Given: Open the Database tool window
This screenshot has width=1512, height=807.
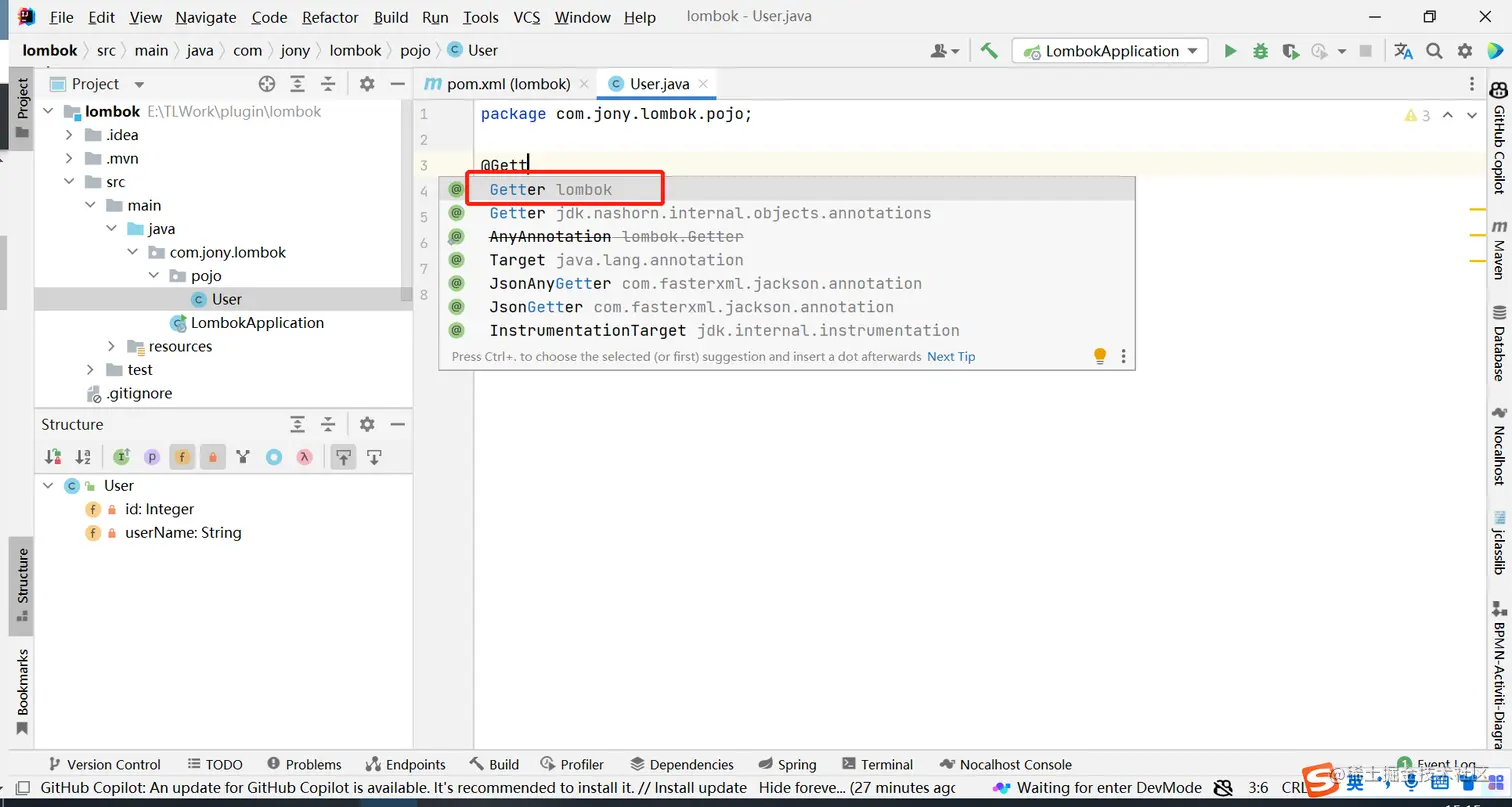Looking at the screenshot, I should 1499,343.
